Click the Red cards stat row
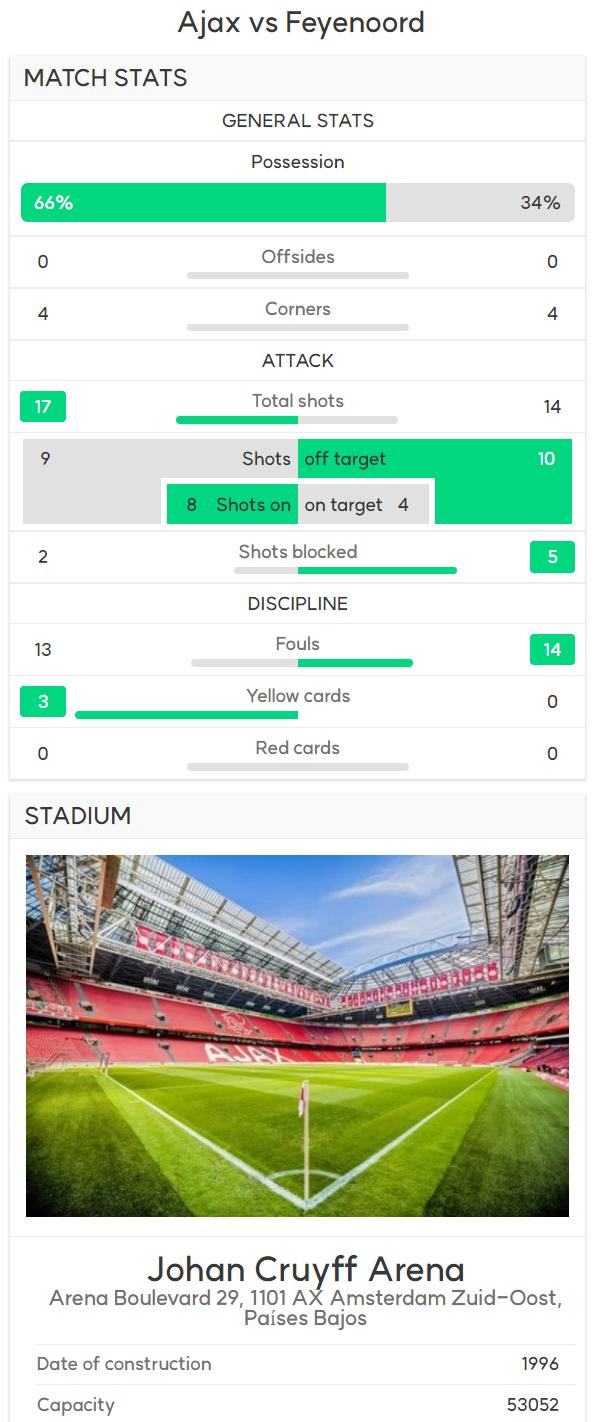 click(x=297, y=753)
